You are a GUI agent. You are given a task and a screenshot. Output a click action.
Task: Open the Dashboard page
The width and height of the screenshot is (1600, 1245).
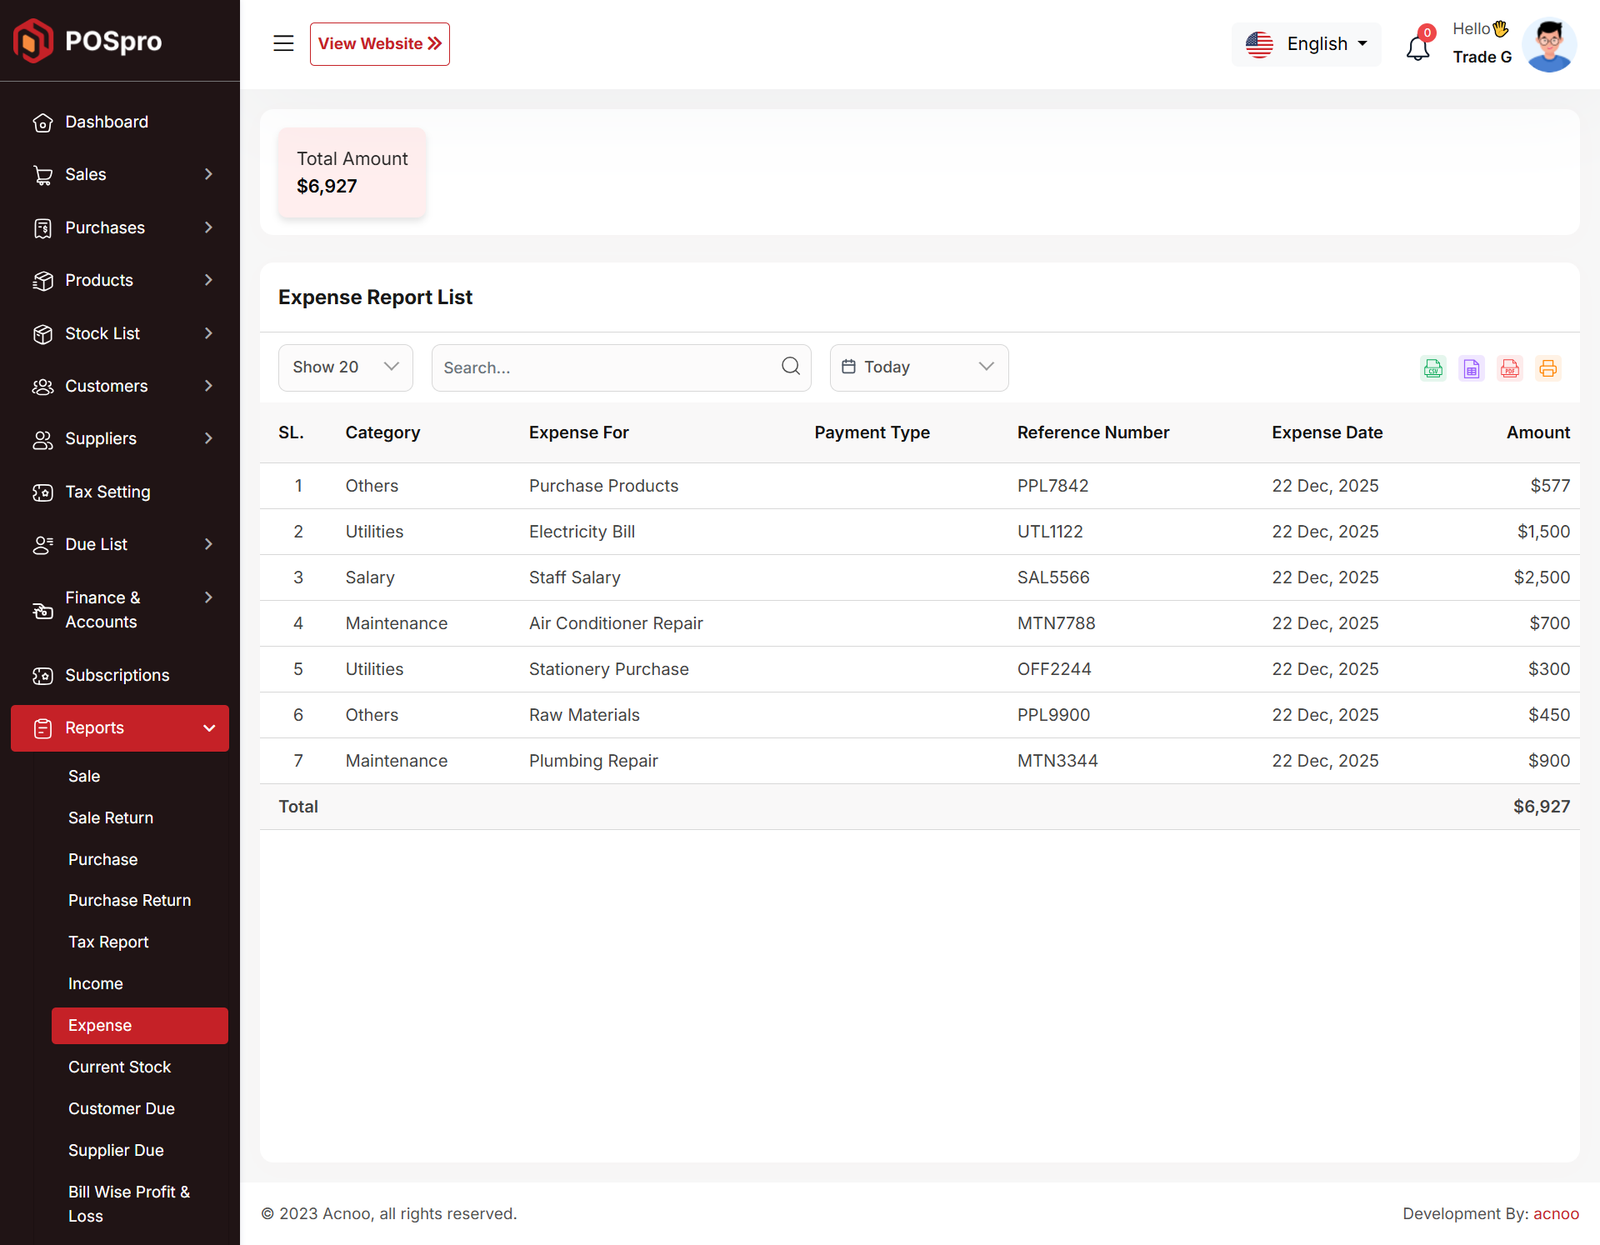[x=106, y=122]
